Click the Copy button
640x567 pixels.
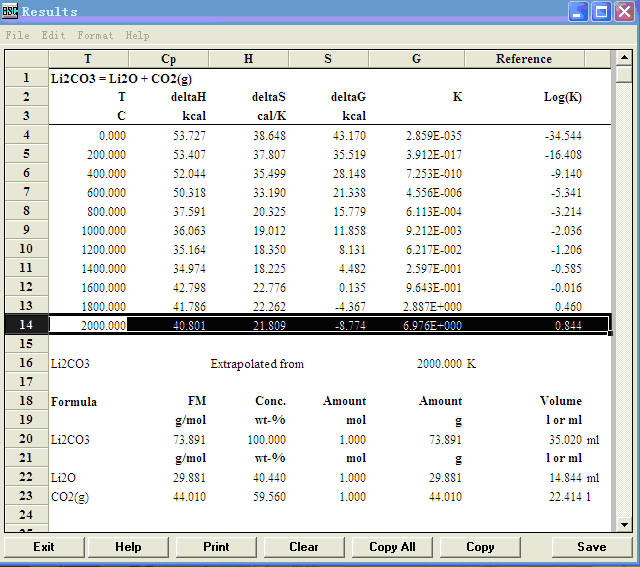480,547
